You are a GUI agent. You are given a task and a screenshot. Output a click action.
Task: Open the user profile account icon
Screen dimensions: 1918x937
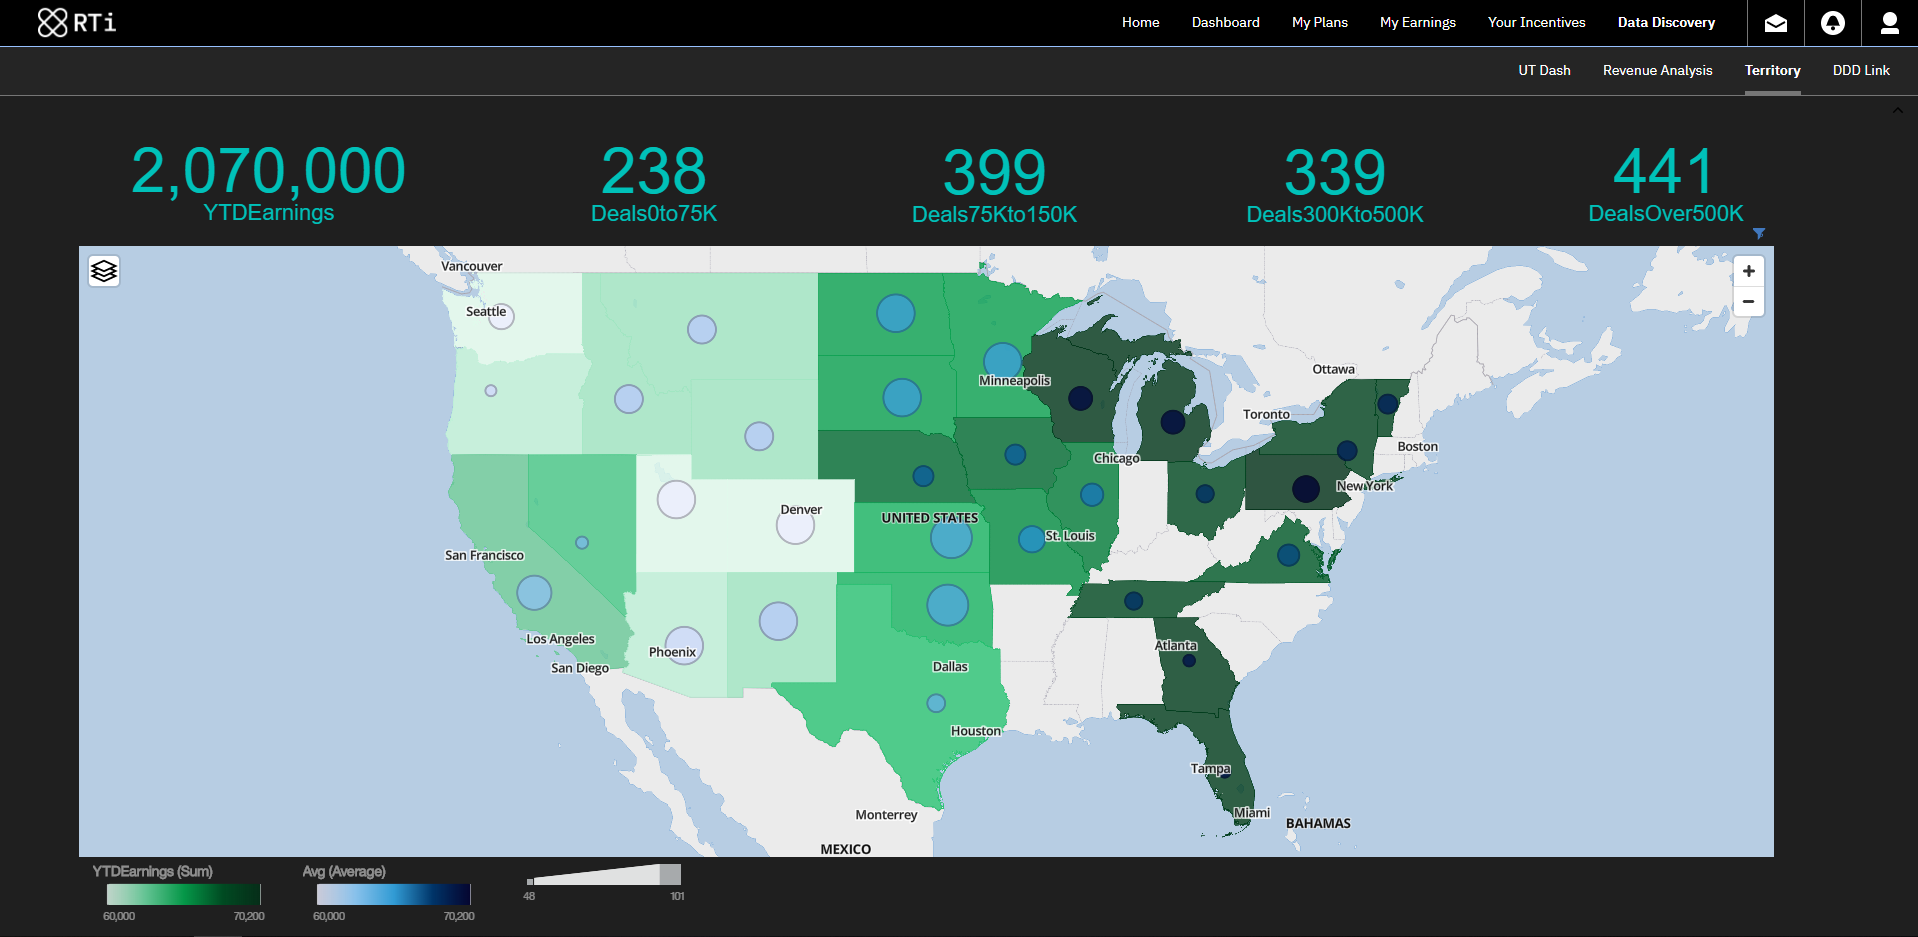coord(1890,22)
